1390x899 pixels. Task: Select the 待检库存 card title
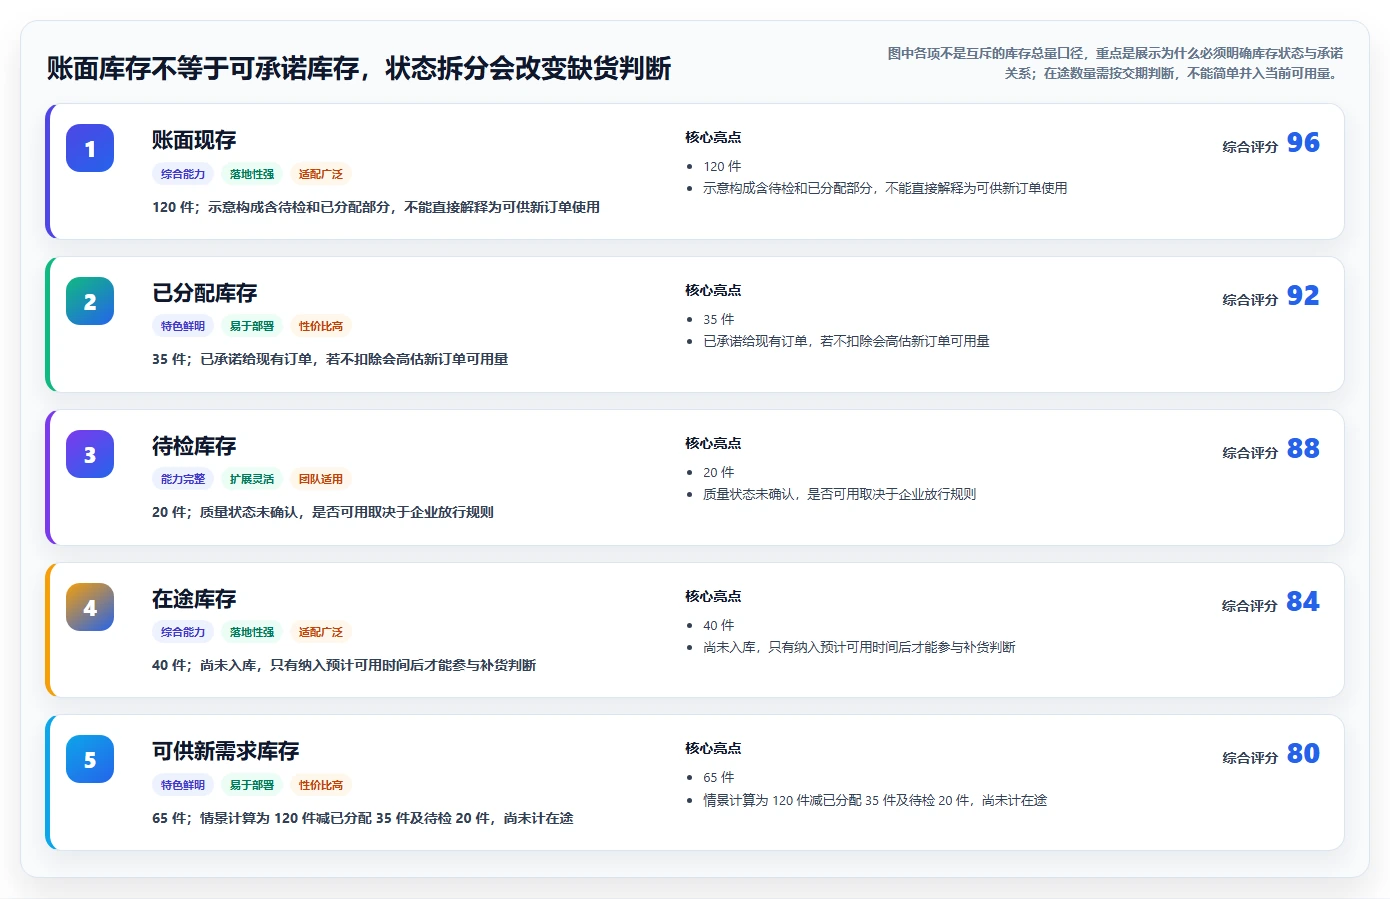194,446
